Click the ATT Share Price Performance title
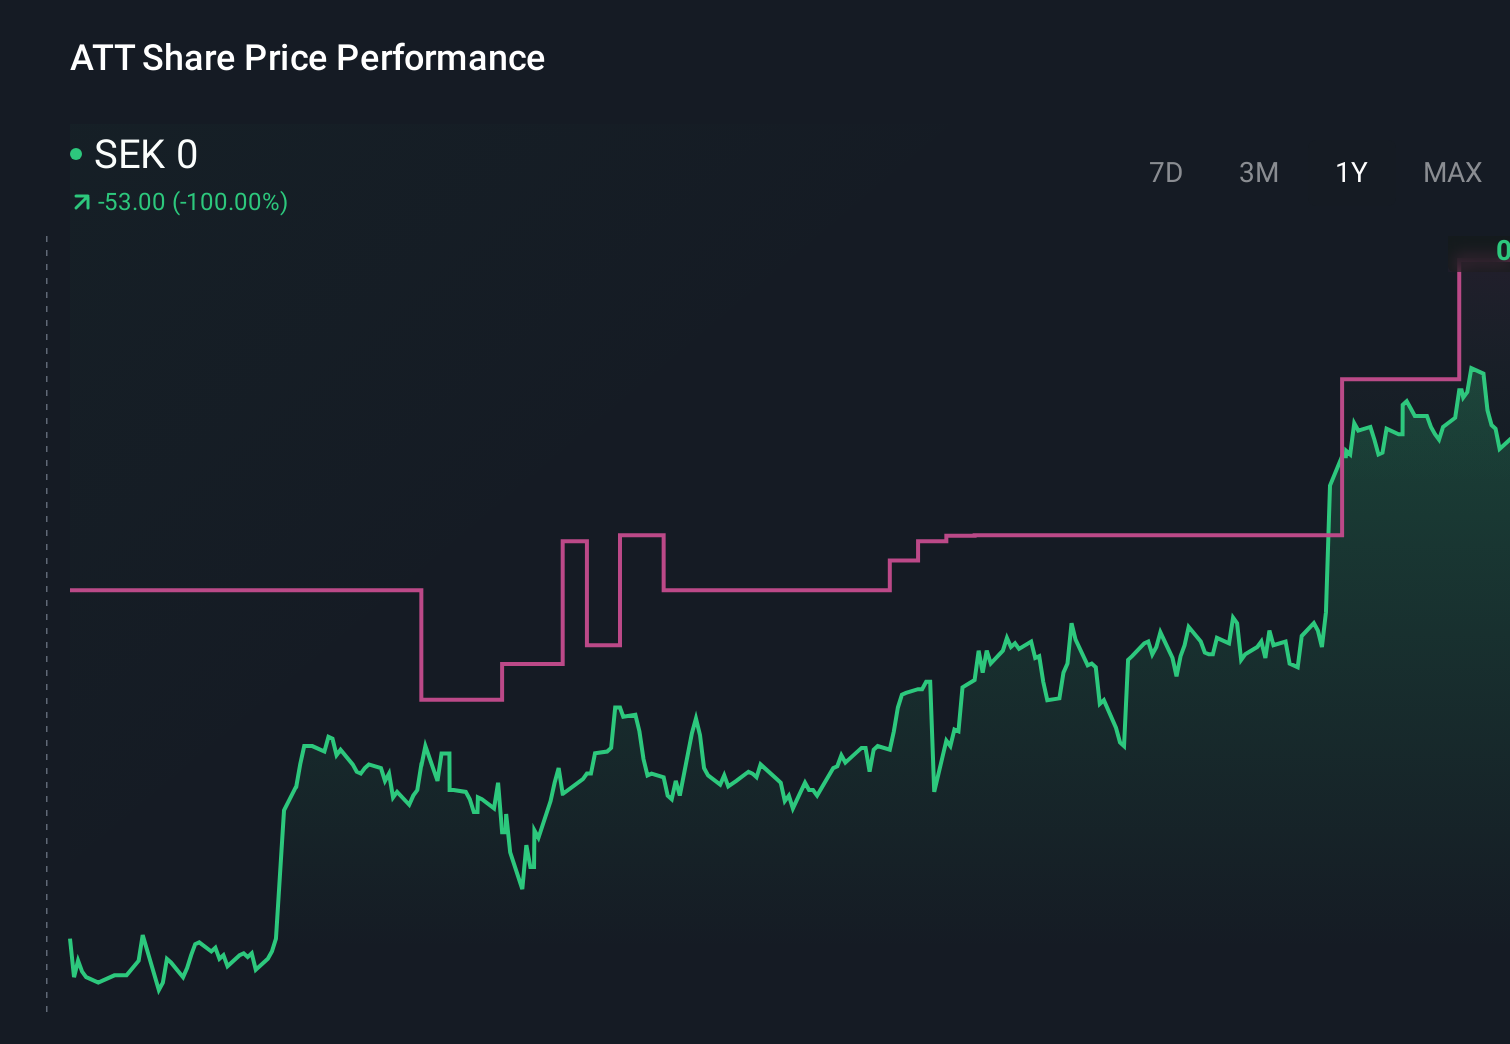1510x1044 pixels. click(307, 58)
